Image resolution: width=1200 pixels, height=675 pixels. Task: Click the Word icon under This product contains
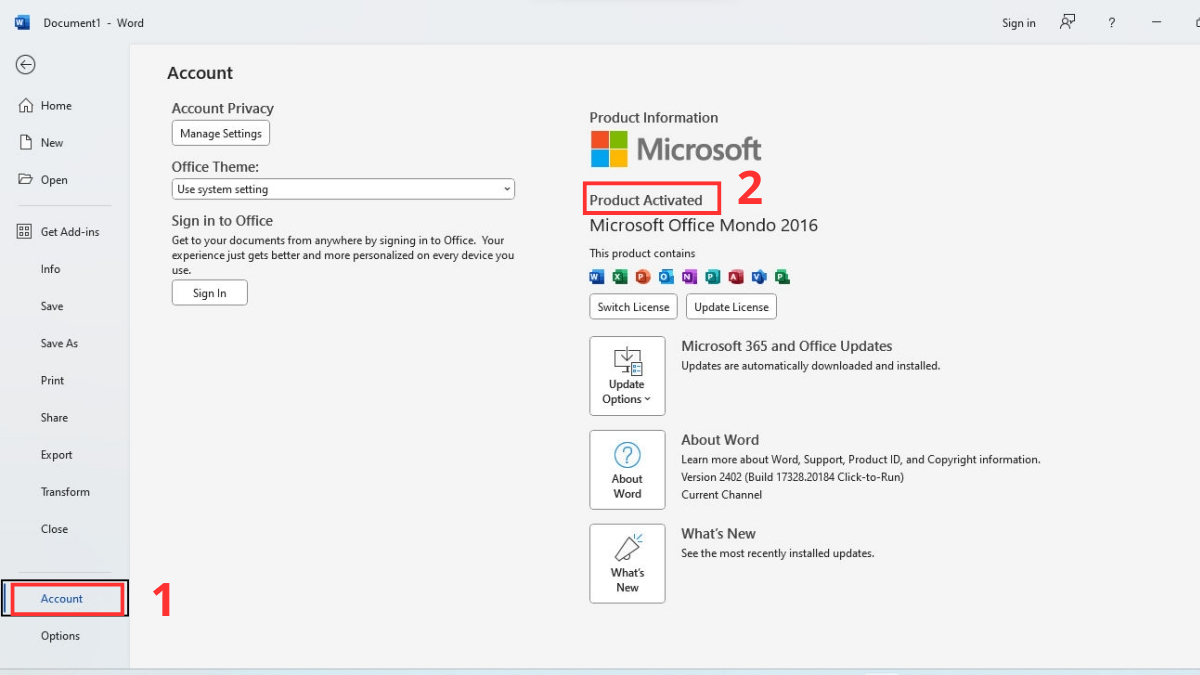[597, 277]
